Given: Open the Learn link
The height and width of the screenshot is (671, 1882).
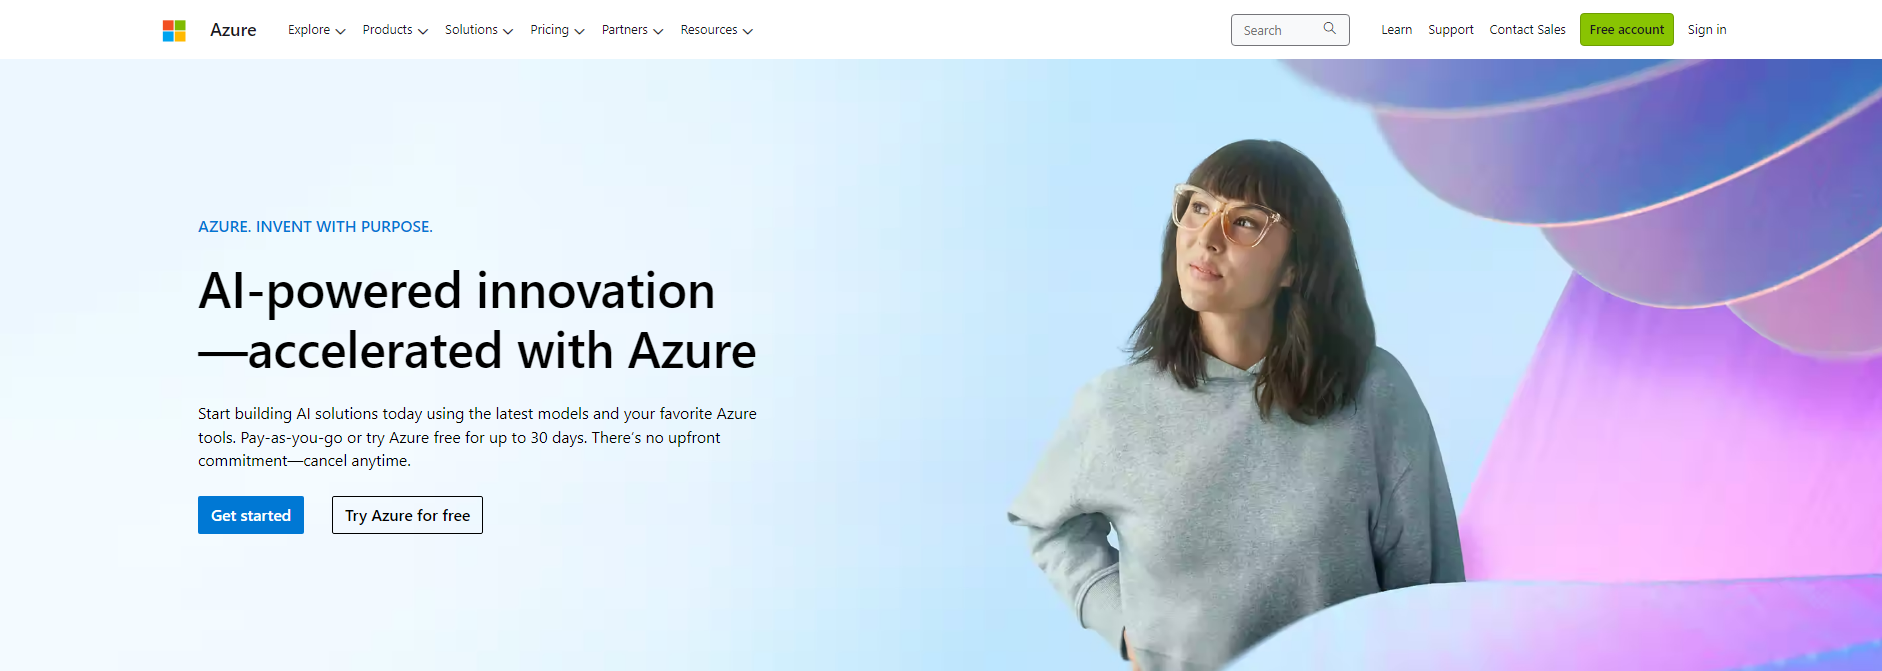Looking at the screenshot, I should (1396, 30).
